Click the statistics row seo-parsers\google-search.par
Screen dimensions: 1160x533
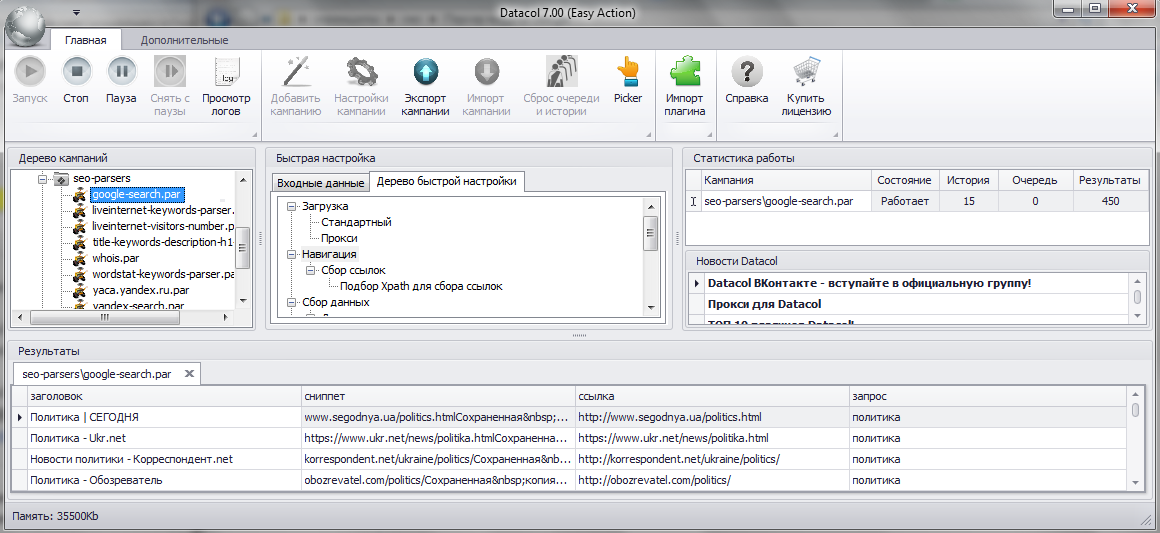coord(917,201)
